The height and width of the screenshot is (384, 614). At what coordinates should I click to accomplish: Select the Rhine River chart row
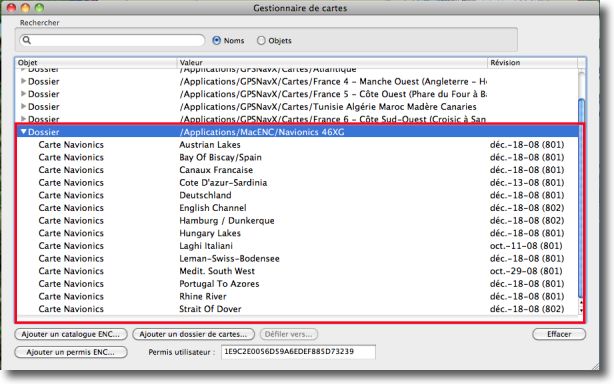point(298,296)
